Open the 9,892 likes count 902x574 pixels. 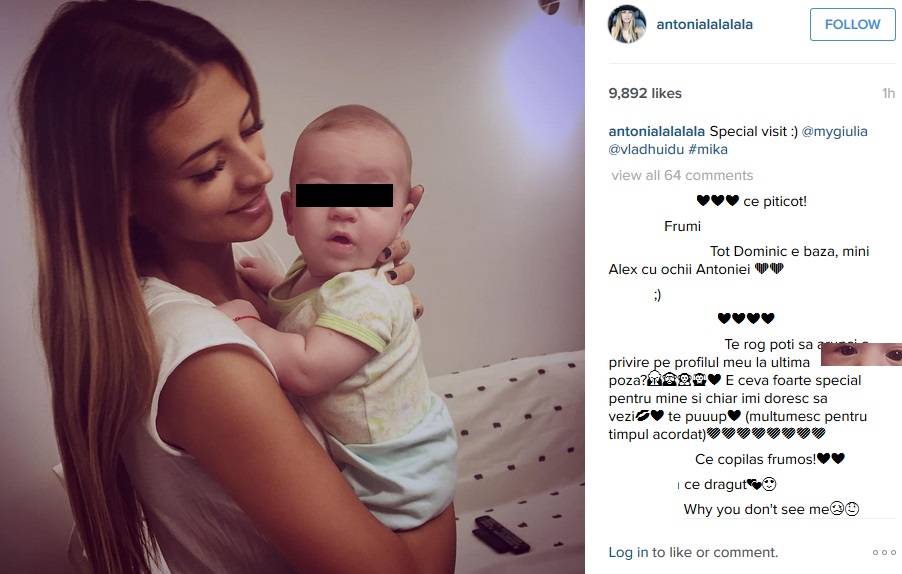point(645,93)
